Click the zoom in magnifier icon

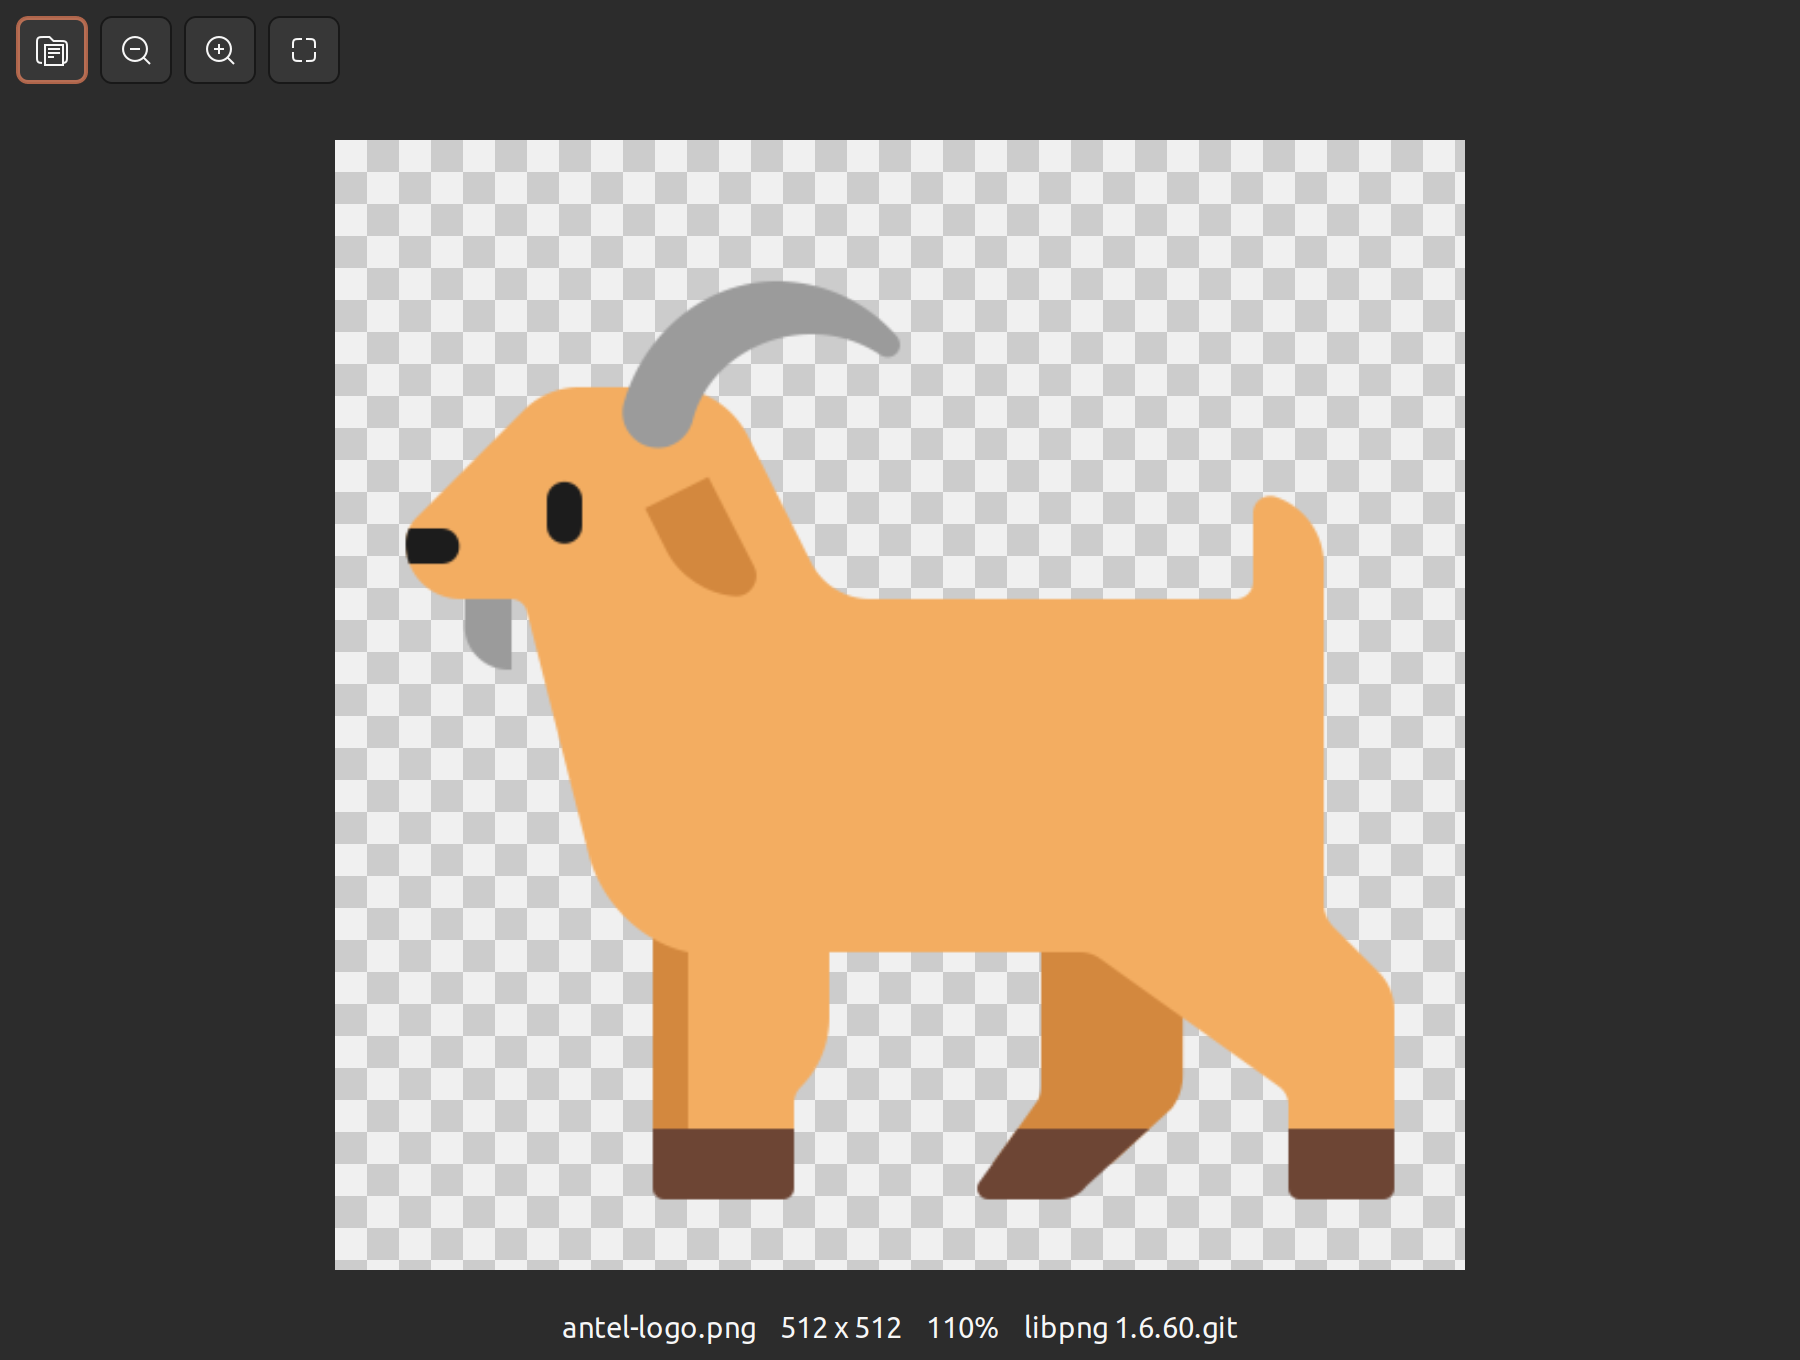[x=220, y=50]
